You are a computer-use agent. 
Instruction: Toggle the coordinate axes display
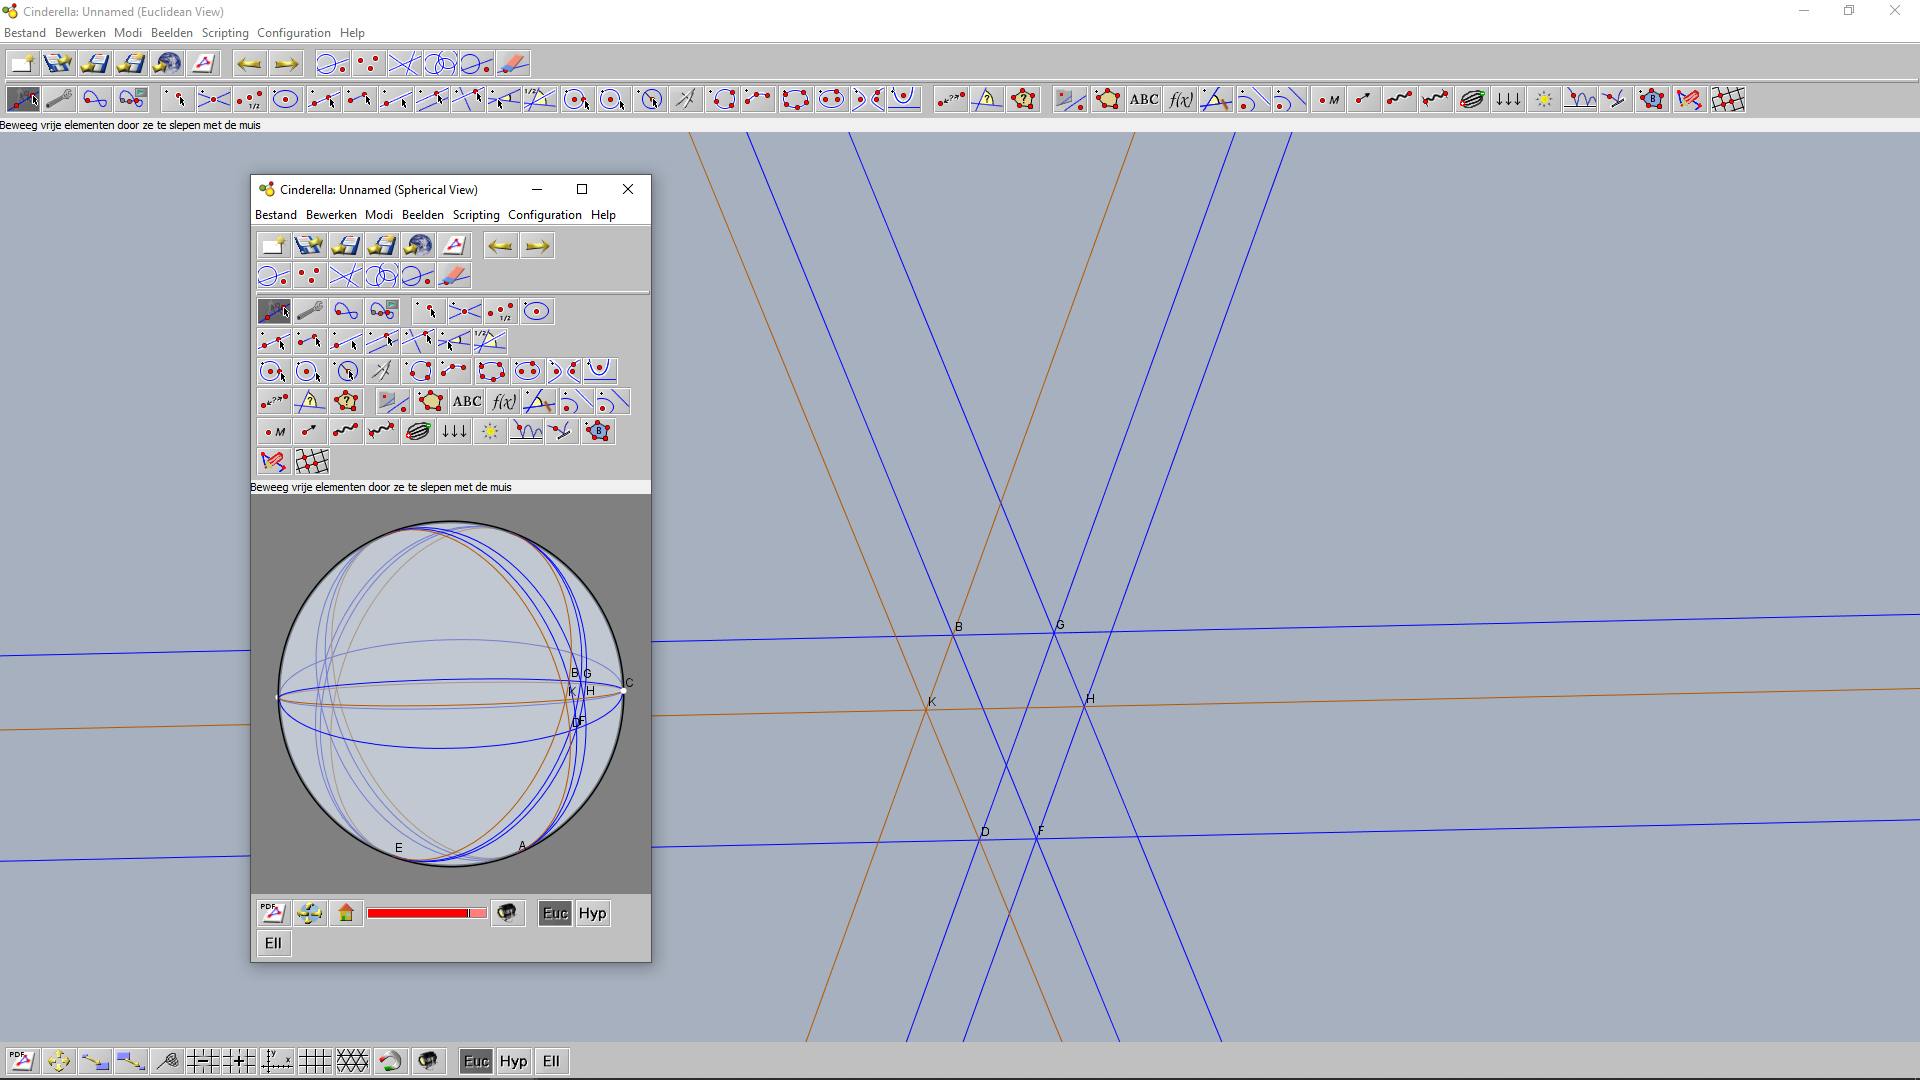pos(276,1061)
